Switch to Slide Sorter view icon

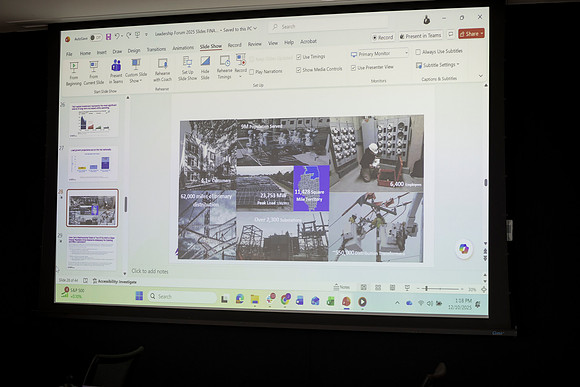[x=378, y=287]
